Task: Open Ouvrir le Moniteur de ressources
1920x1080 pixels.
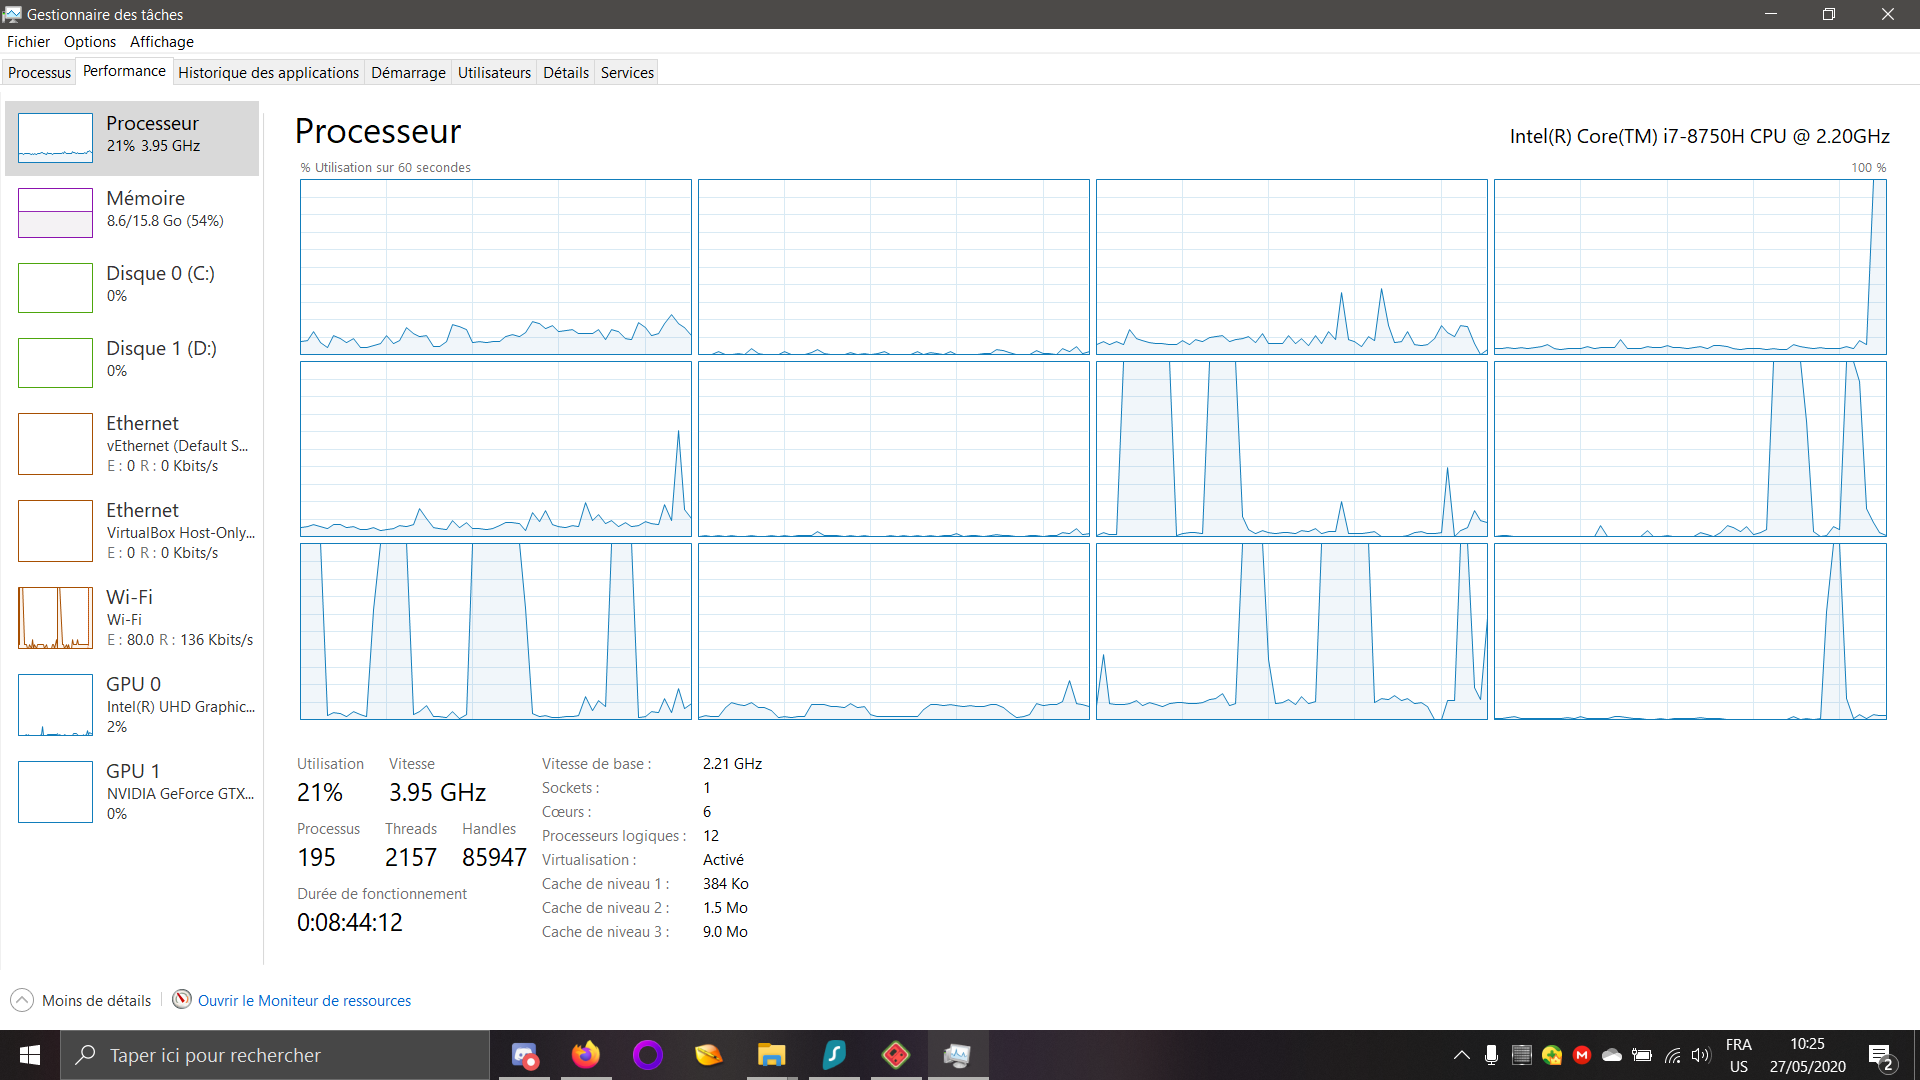Action: coord(304,1000)
